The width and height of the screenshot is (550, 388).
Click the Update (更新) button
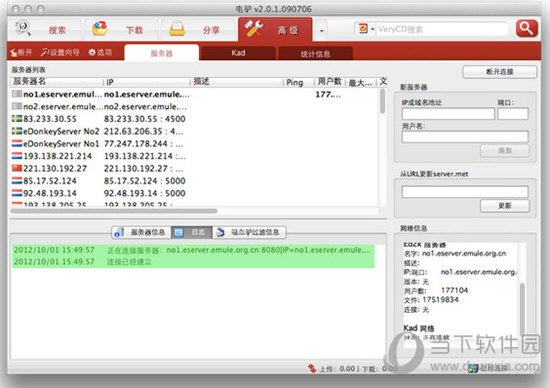[505, 206]
